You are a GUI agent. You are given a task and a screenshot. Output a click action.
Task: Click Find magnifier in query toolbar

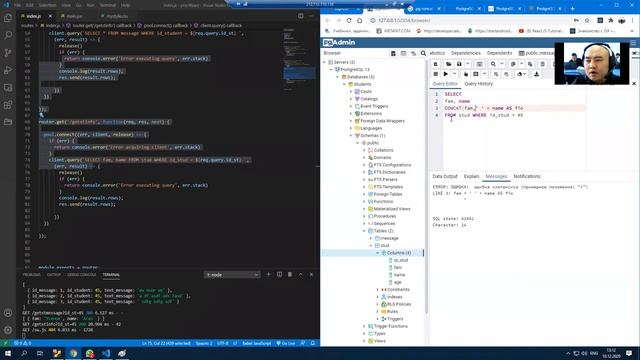point(493,64)
